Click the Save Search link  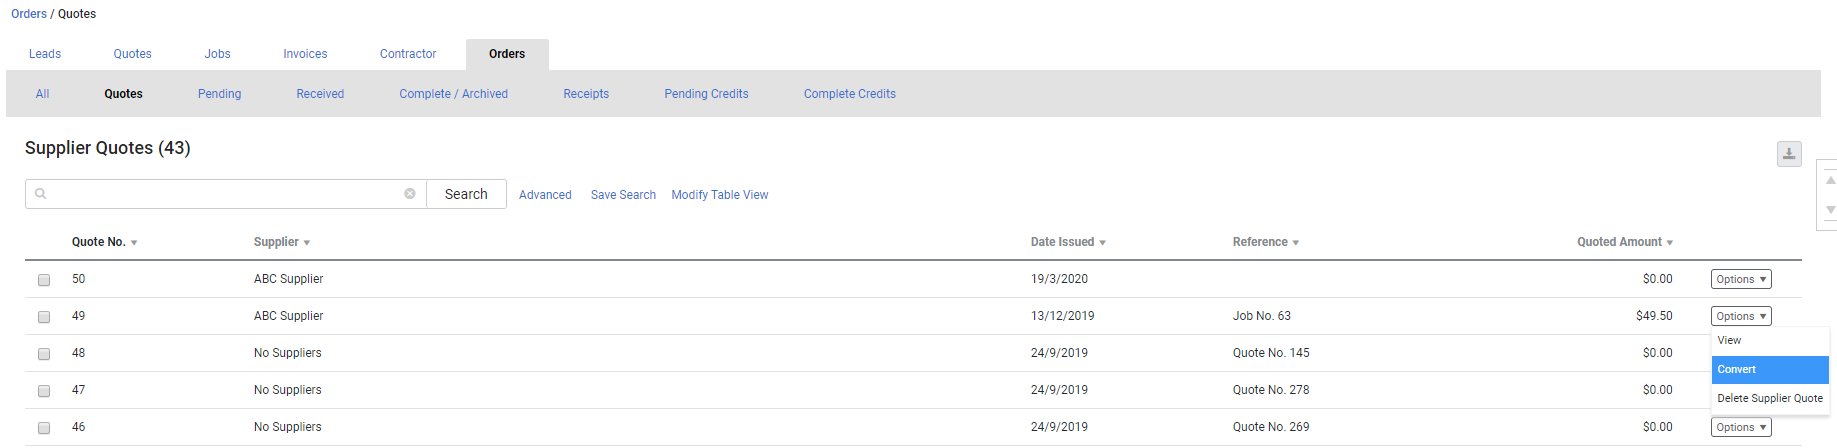623,195
